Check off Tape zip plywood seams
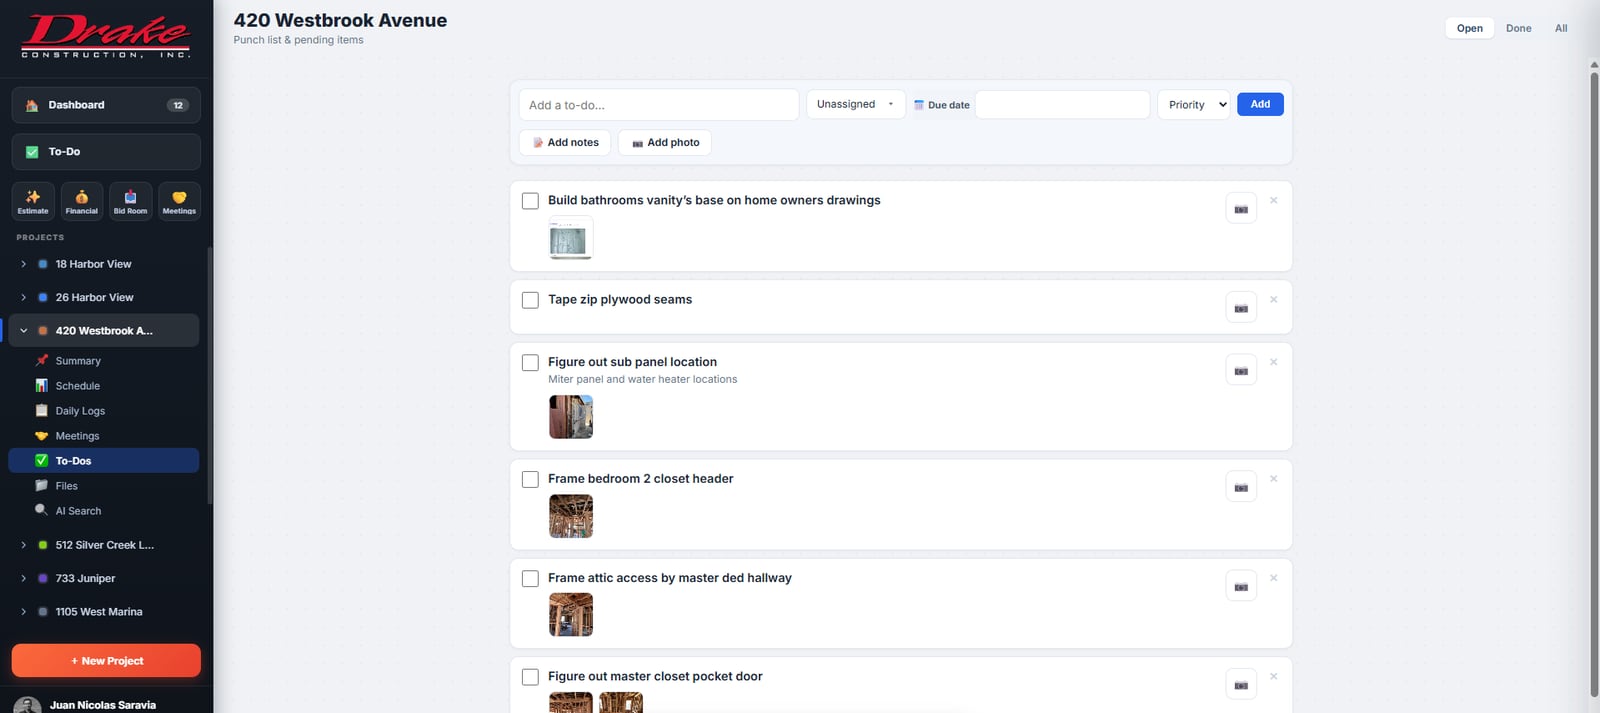The image size is (1600, 713). pos(530,300)
